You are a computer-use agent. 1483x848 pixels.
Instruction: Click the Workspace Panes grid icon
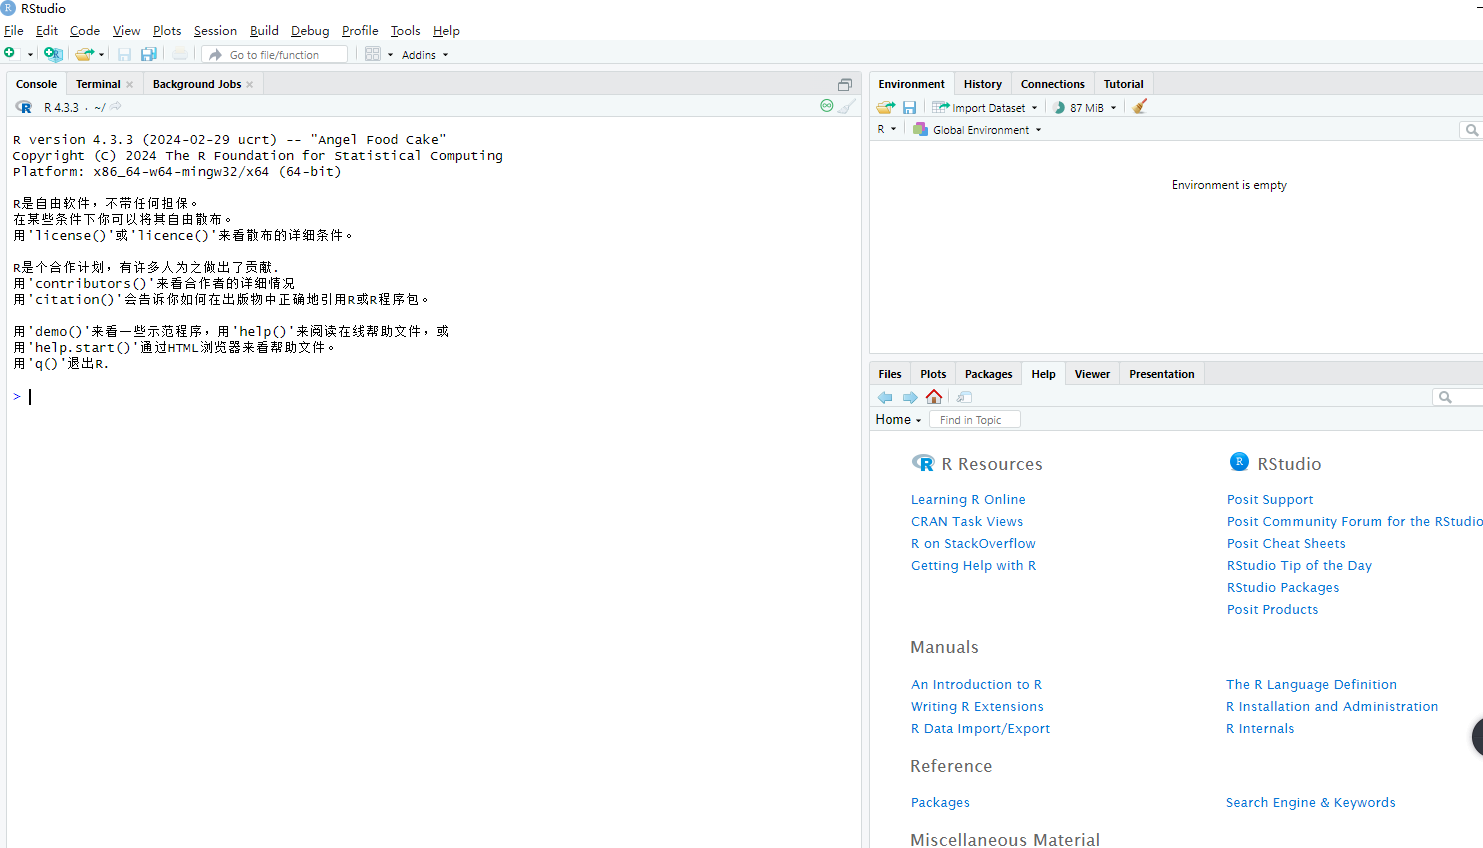click(x=373, y=54)
